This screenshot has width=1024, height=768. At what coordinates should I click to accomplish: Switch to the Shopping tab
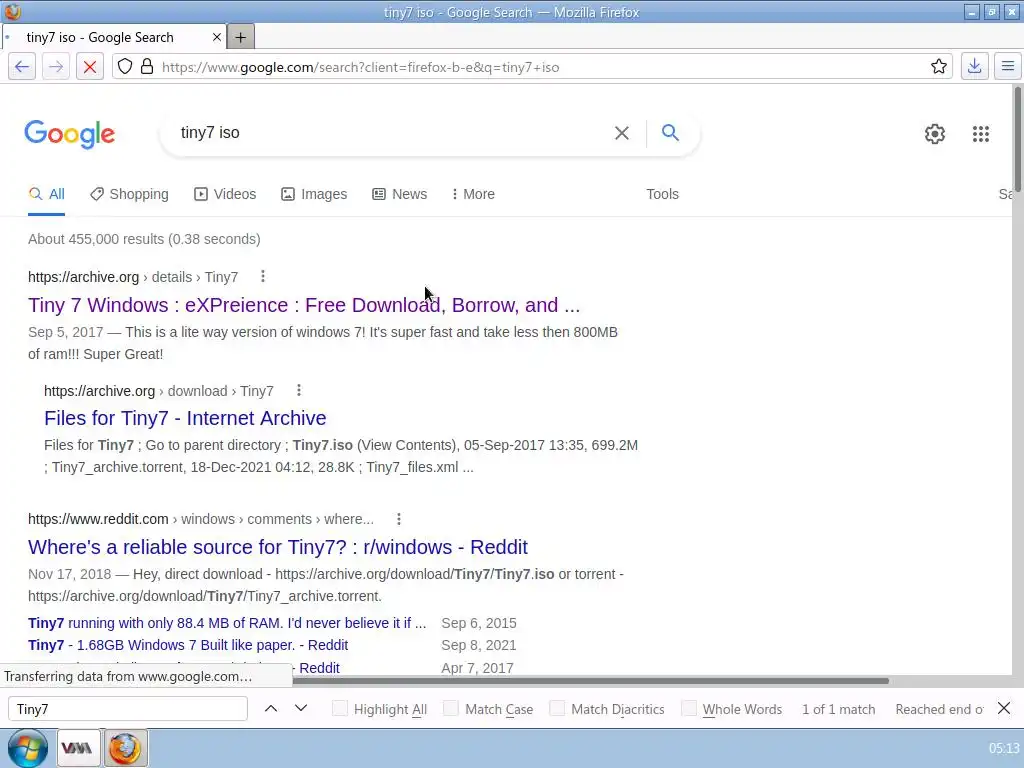[129, 194]
